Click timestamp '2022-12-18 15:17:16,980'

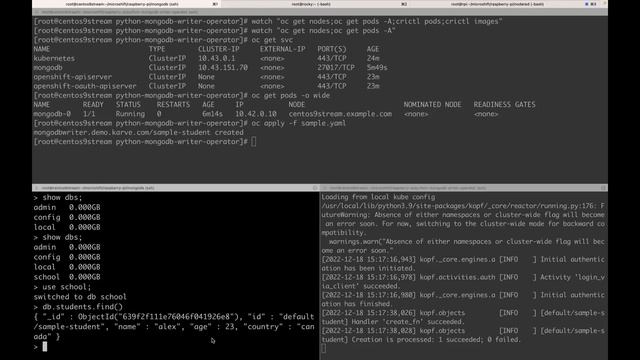coord(370,295)
